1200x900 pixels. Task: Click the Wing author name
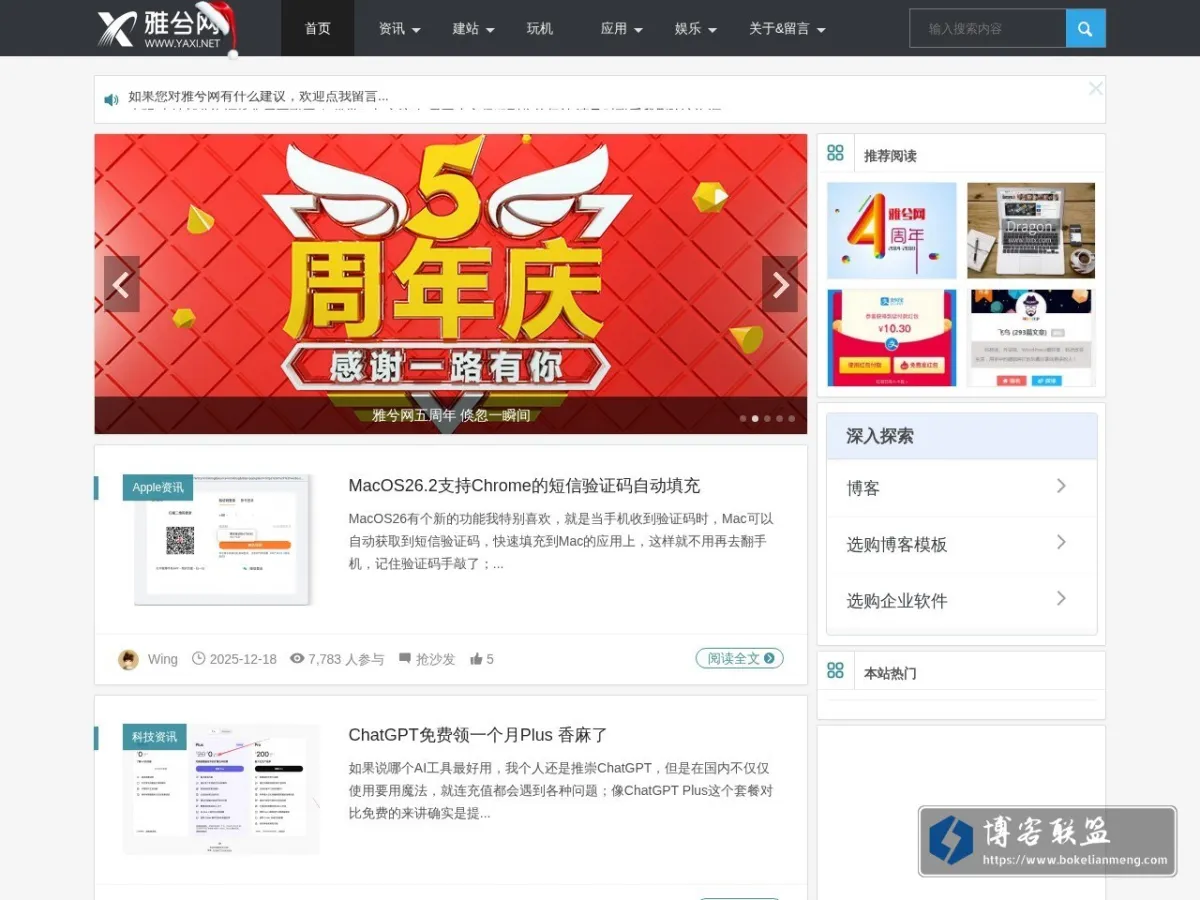coord(163,659)
